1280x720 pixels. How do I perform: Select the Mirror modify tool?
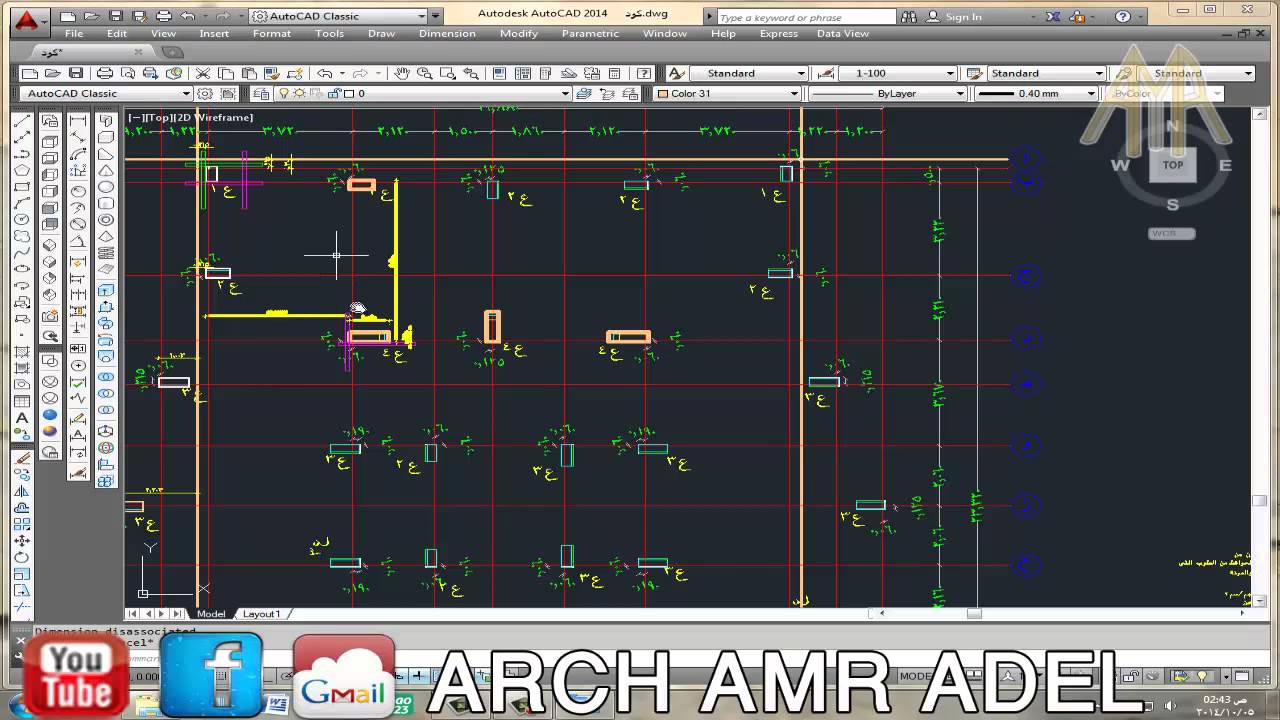[22, 492]
